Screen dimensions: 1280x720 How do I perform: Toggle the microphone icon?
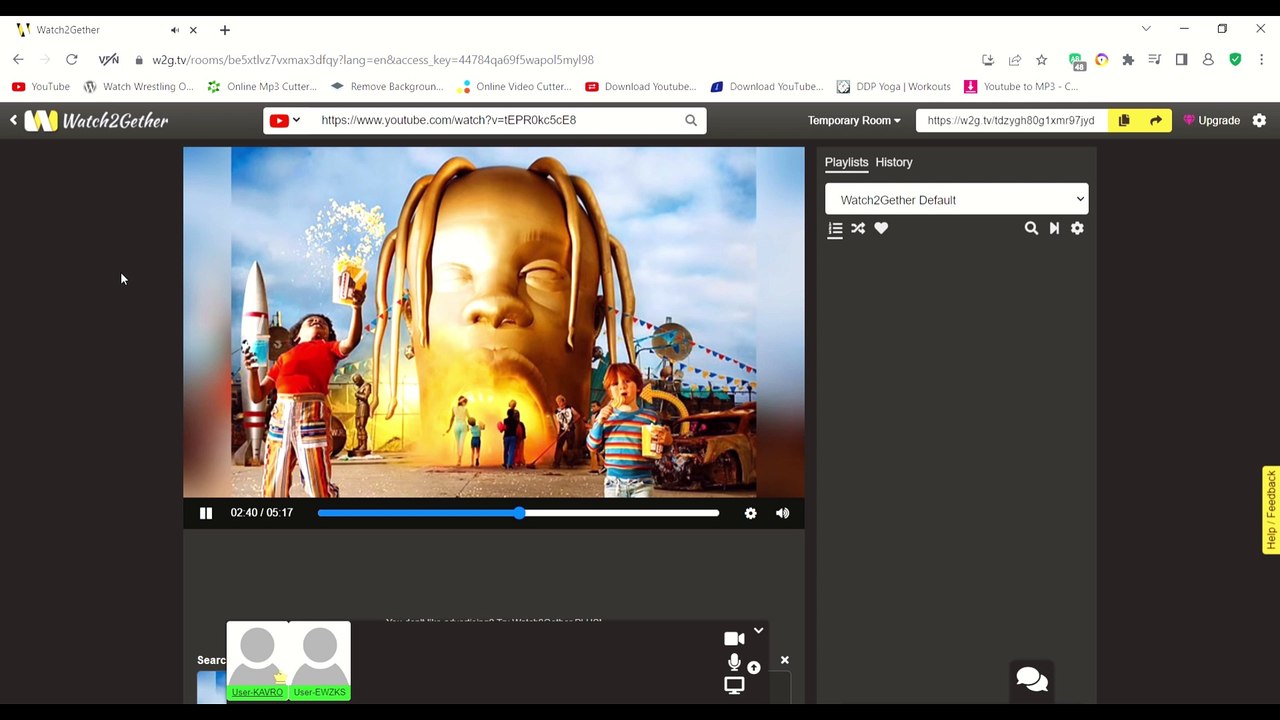(x=734, y=662)
